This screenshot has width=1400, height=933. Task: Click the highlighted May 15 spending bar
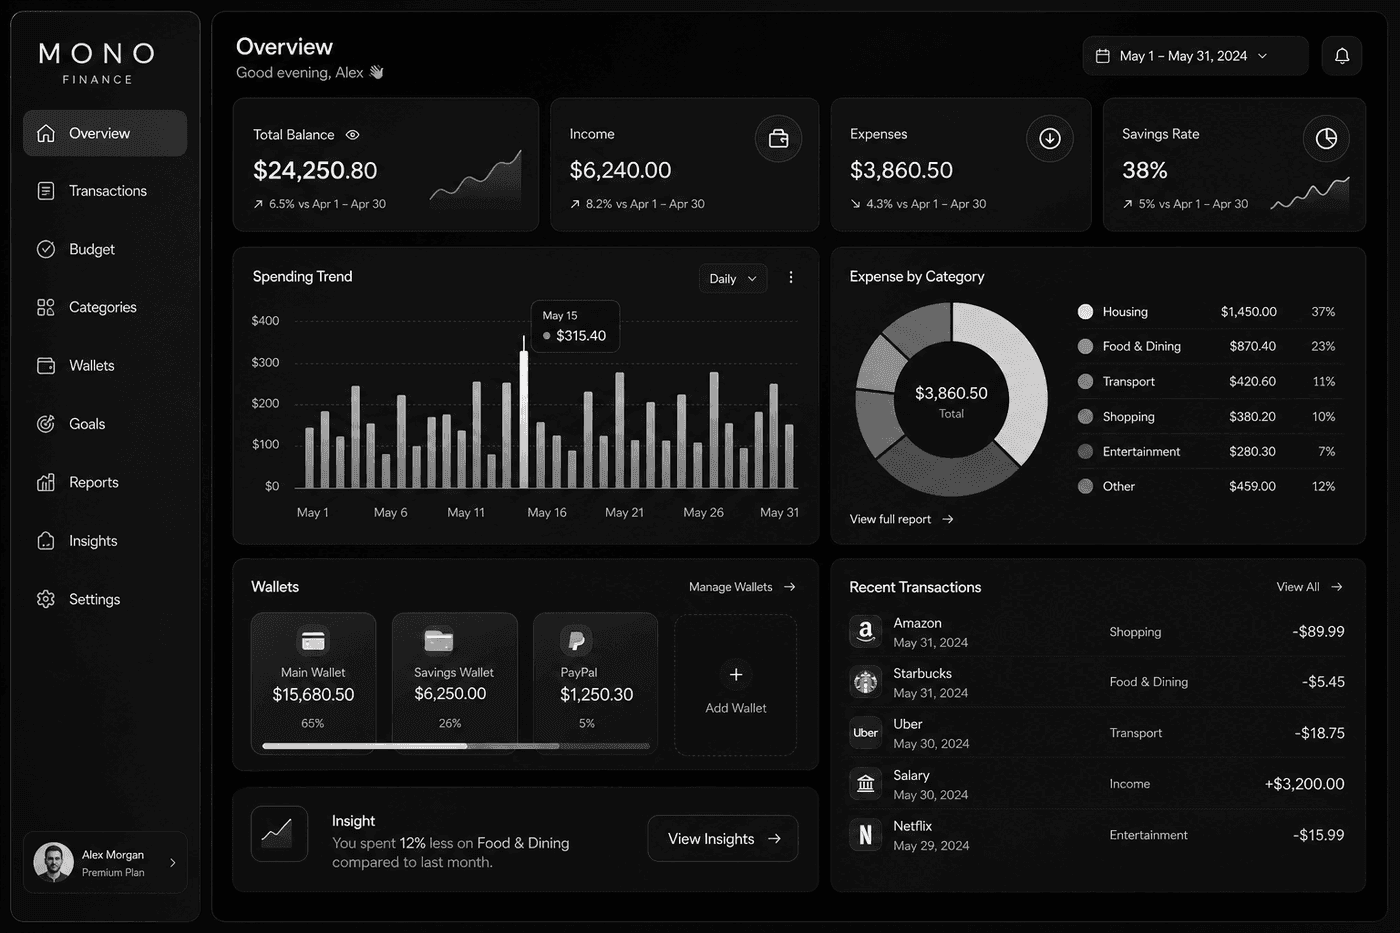tap(523, 419)
